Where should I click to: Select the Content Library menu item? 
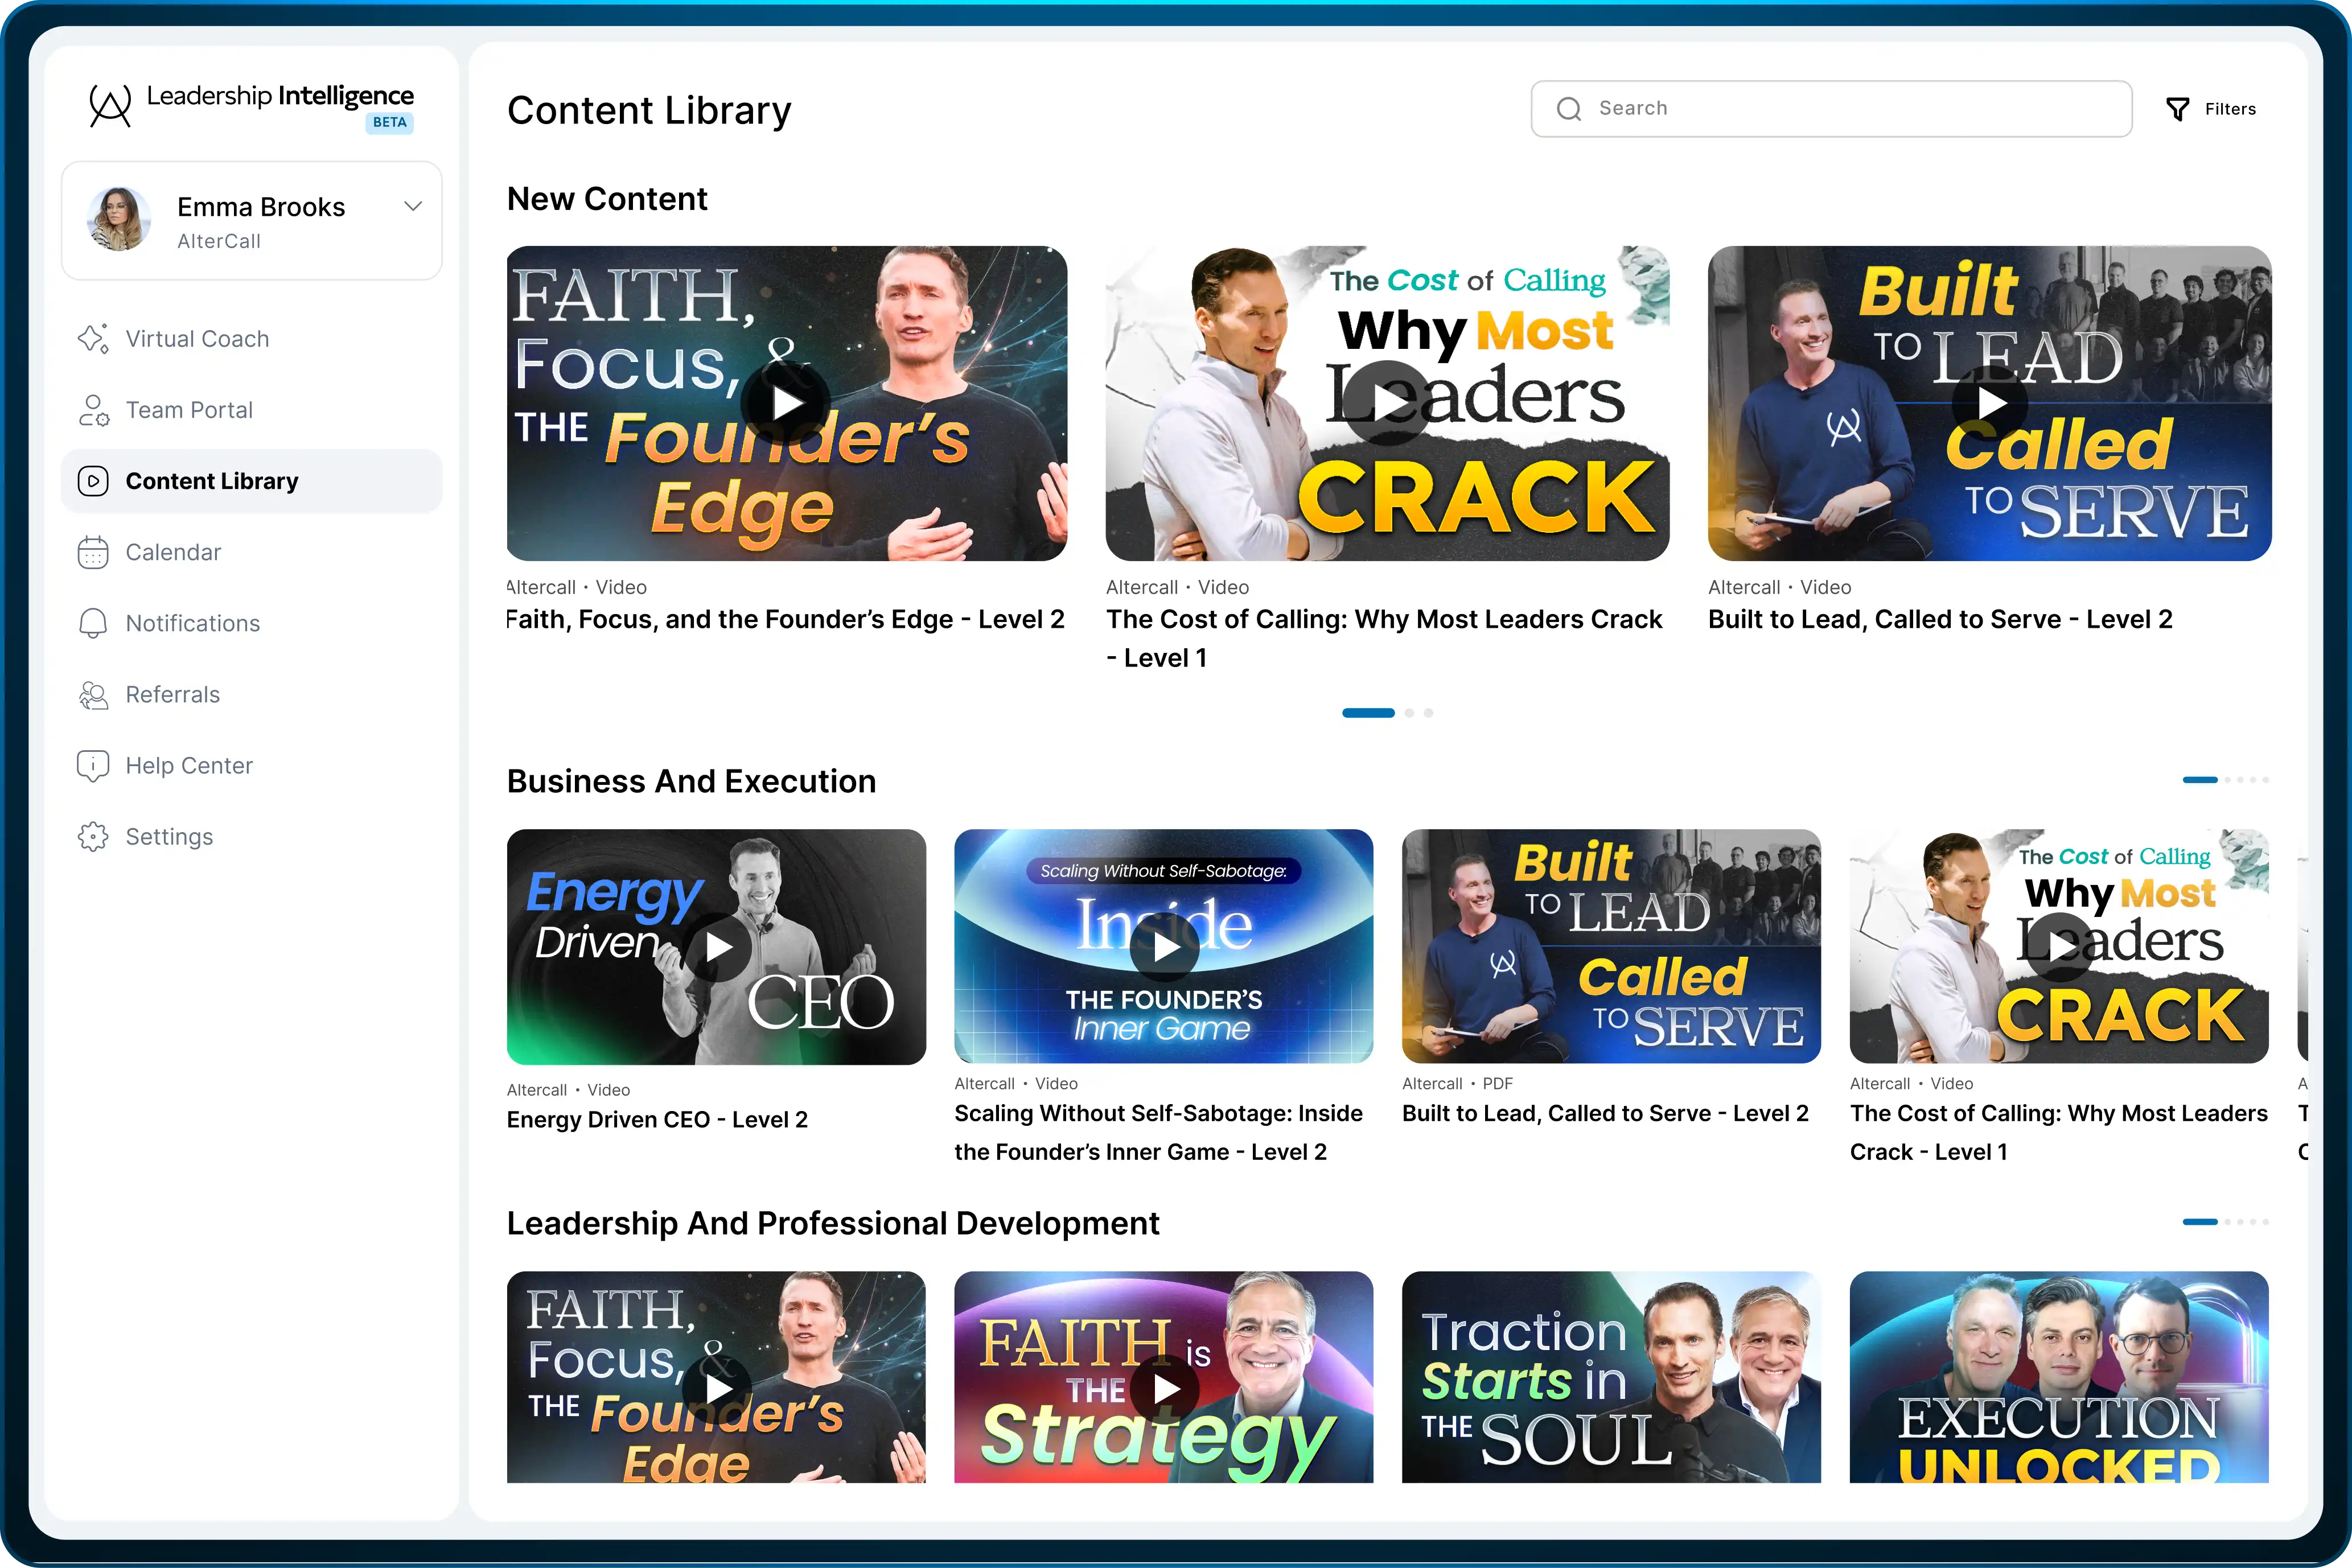point(212,481)
